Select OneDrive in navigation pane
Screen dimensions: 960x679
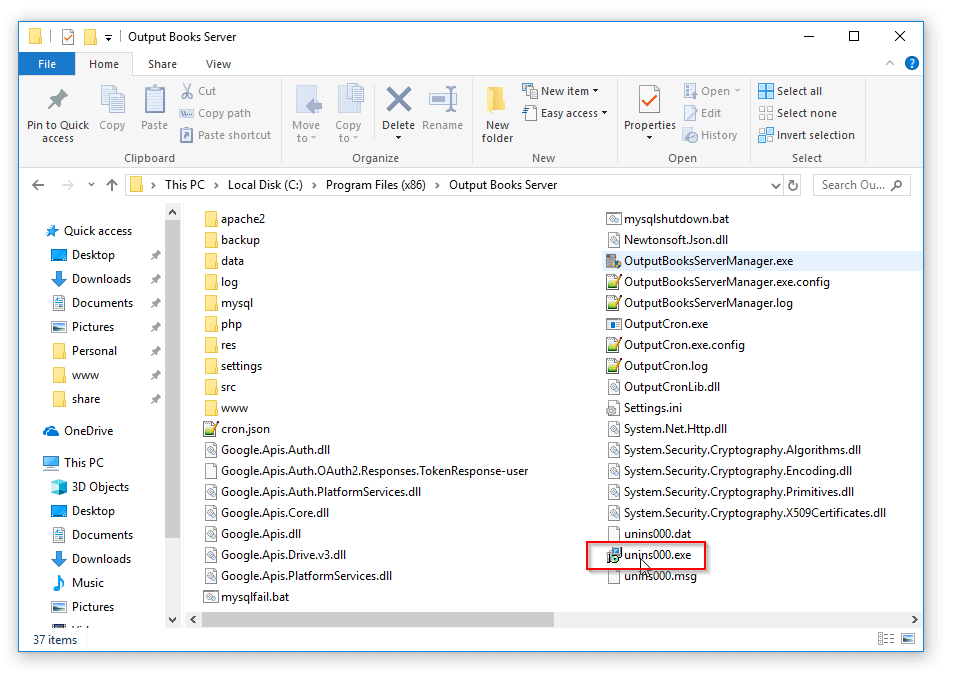(78, 431)
